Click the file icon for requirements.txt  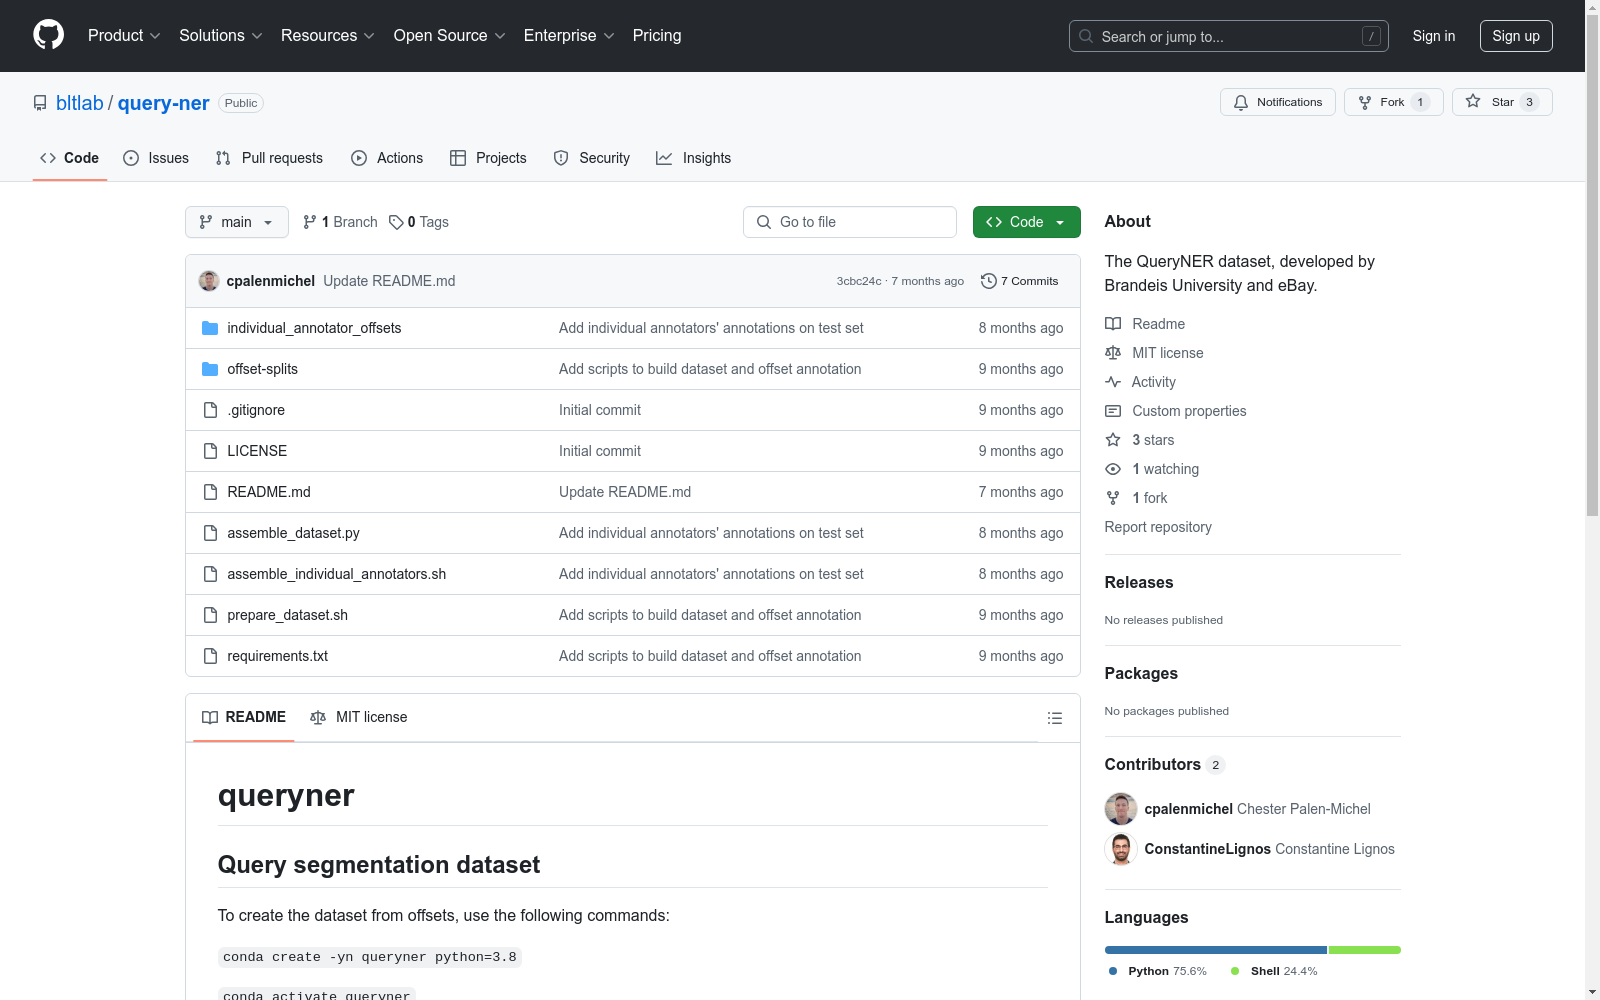210,656
